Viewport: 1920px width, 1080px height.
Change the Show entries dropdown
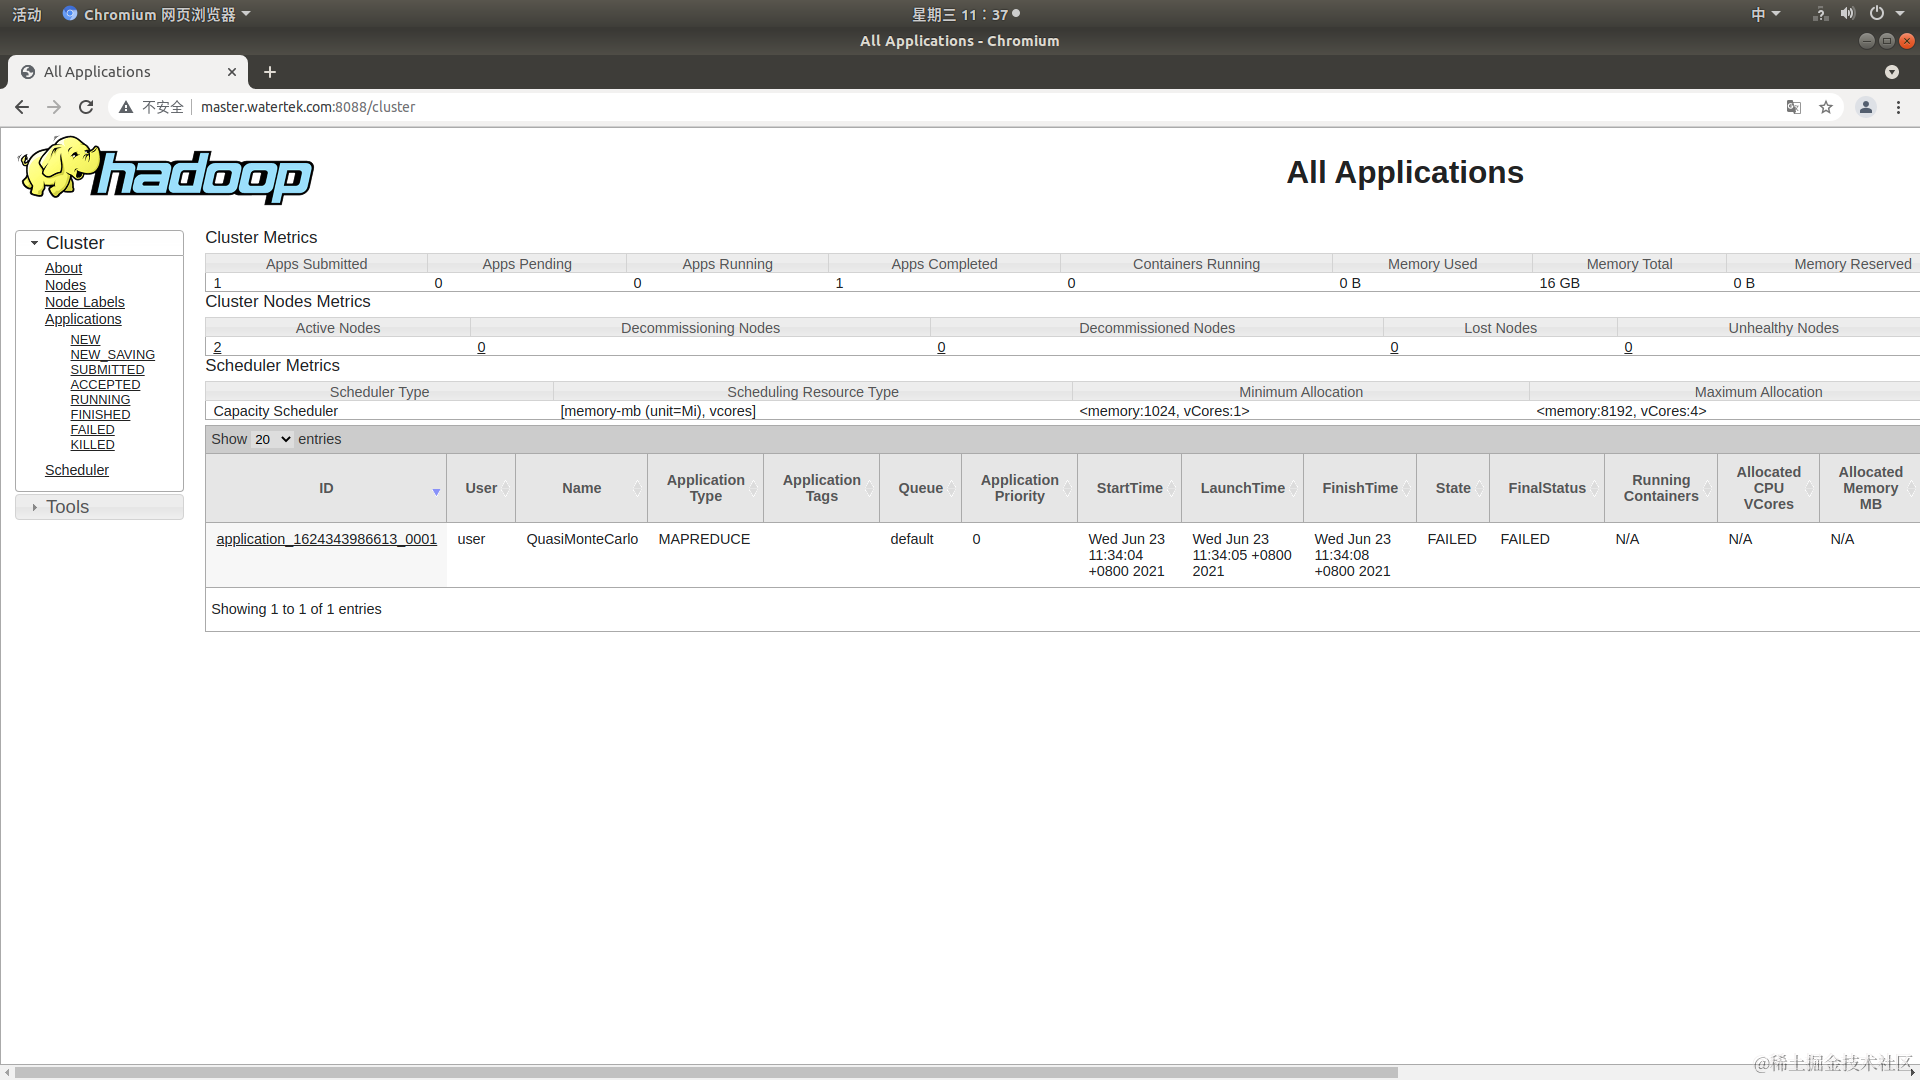coord(271,439)
